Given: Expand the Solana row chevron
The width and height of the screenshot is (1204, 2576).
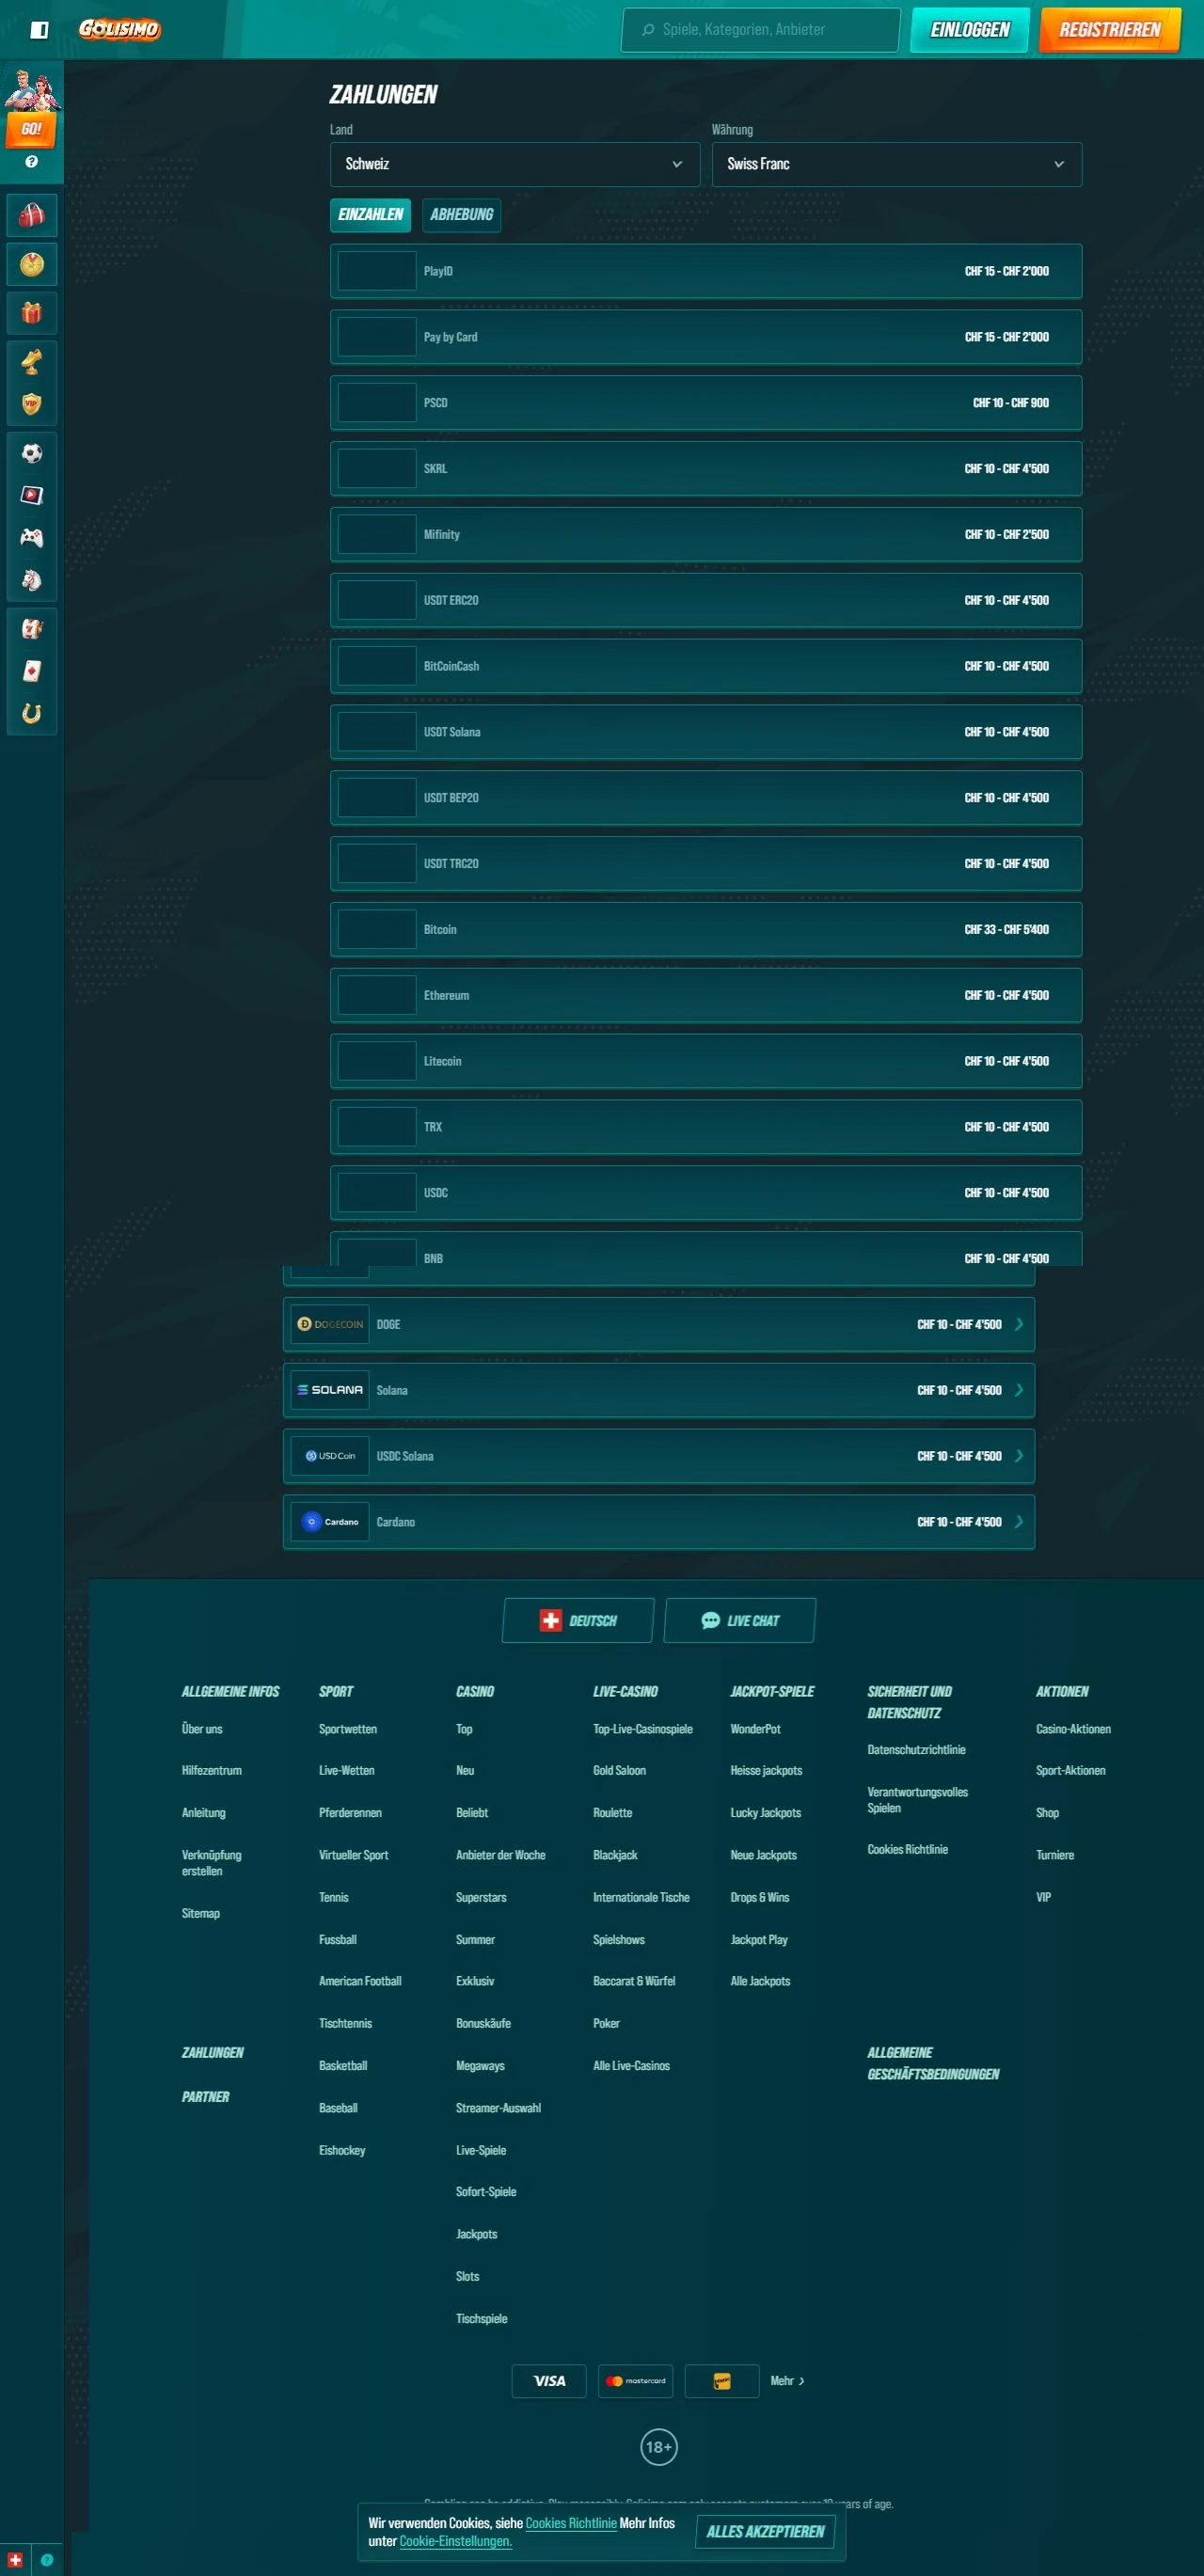Looking at the screenshot, I should point(1019,1390).
